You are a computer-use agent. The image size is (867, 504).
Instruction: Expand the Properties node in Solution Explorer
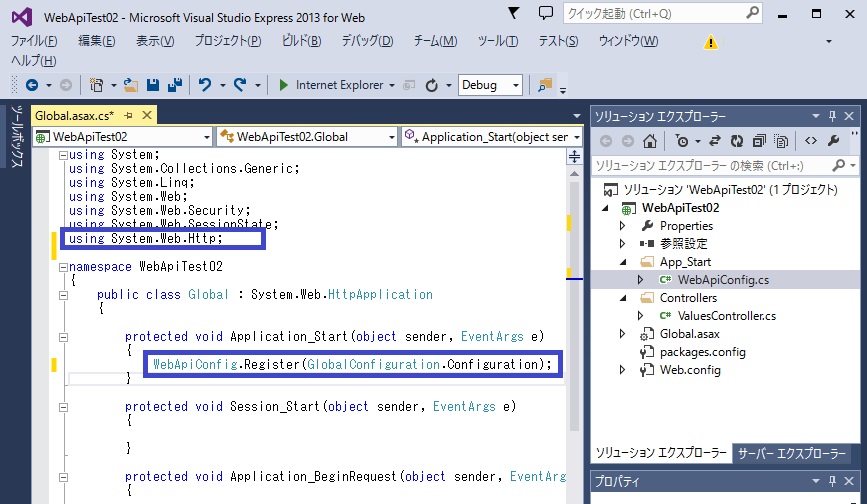(x=623, y=225)
